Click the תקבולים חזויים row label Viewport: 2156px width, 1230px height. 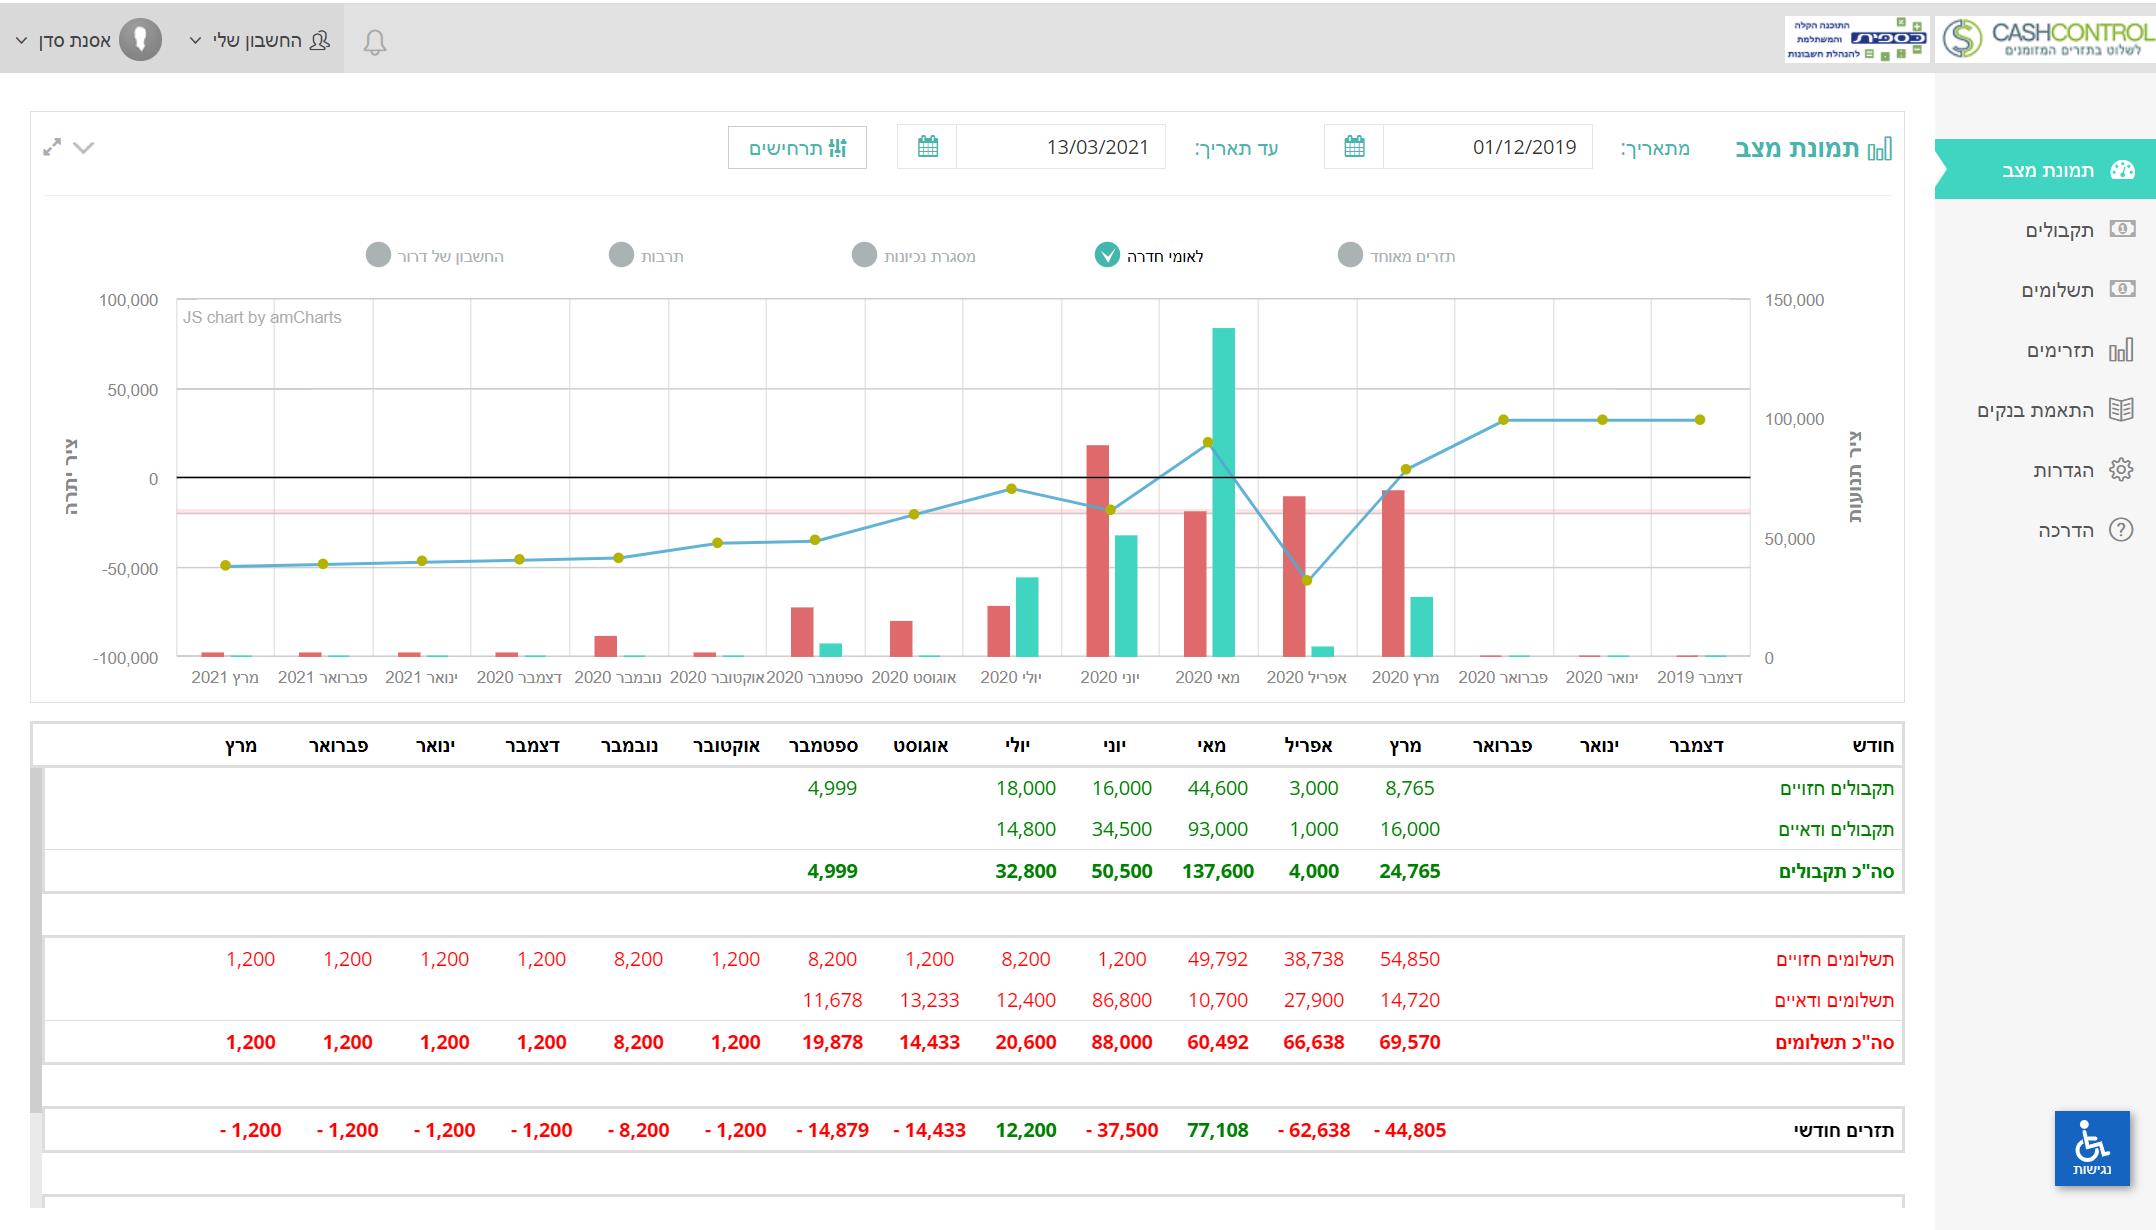[1836, 788]
